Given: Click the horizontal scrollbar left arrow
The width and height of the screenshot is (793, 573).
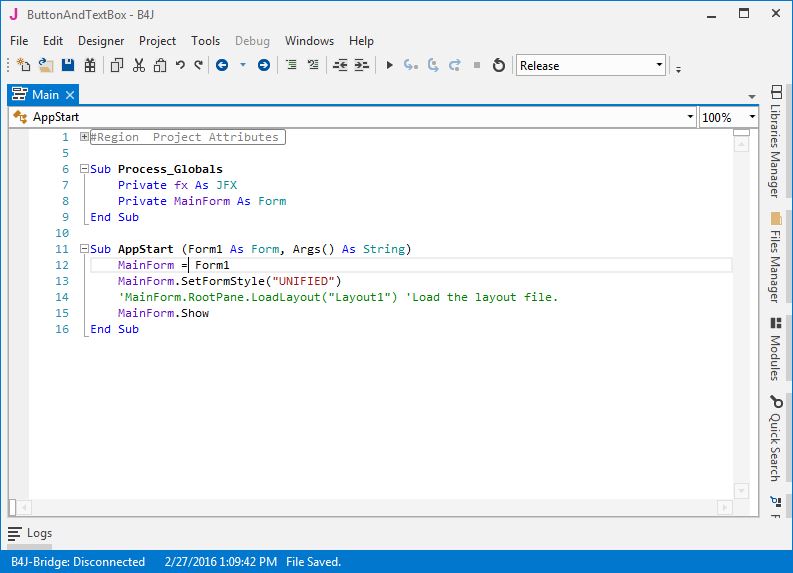Looking at the screenshot, I should point(24,507).
